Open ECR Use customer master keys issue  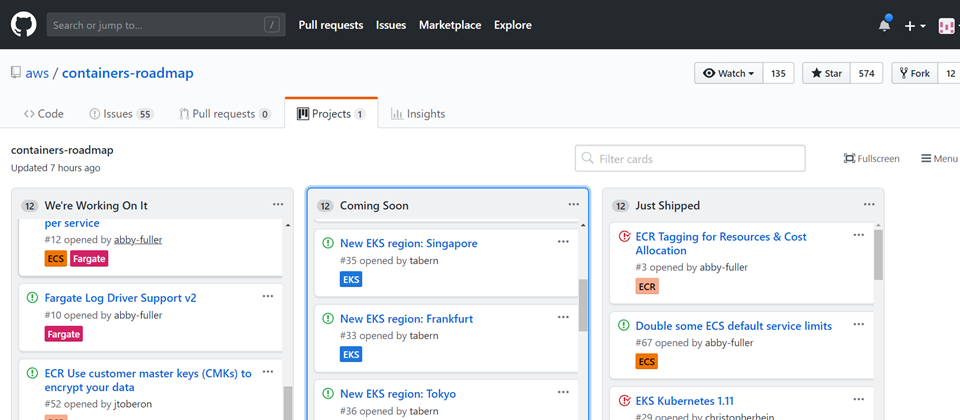pos(148,380)
